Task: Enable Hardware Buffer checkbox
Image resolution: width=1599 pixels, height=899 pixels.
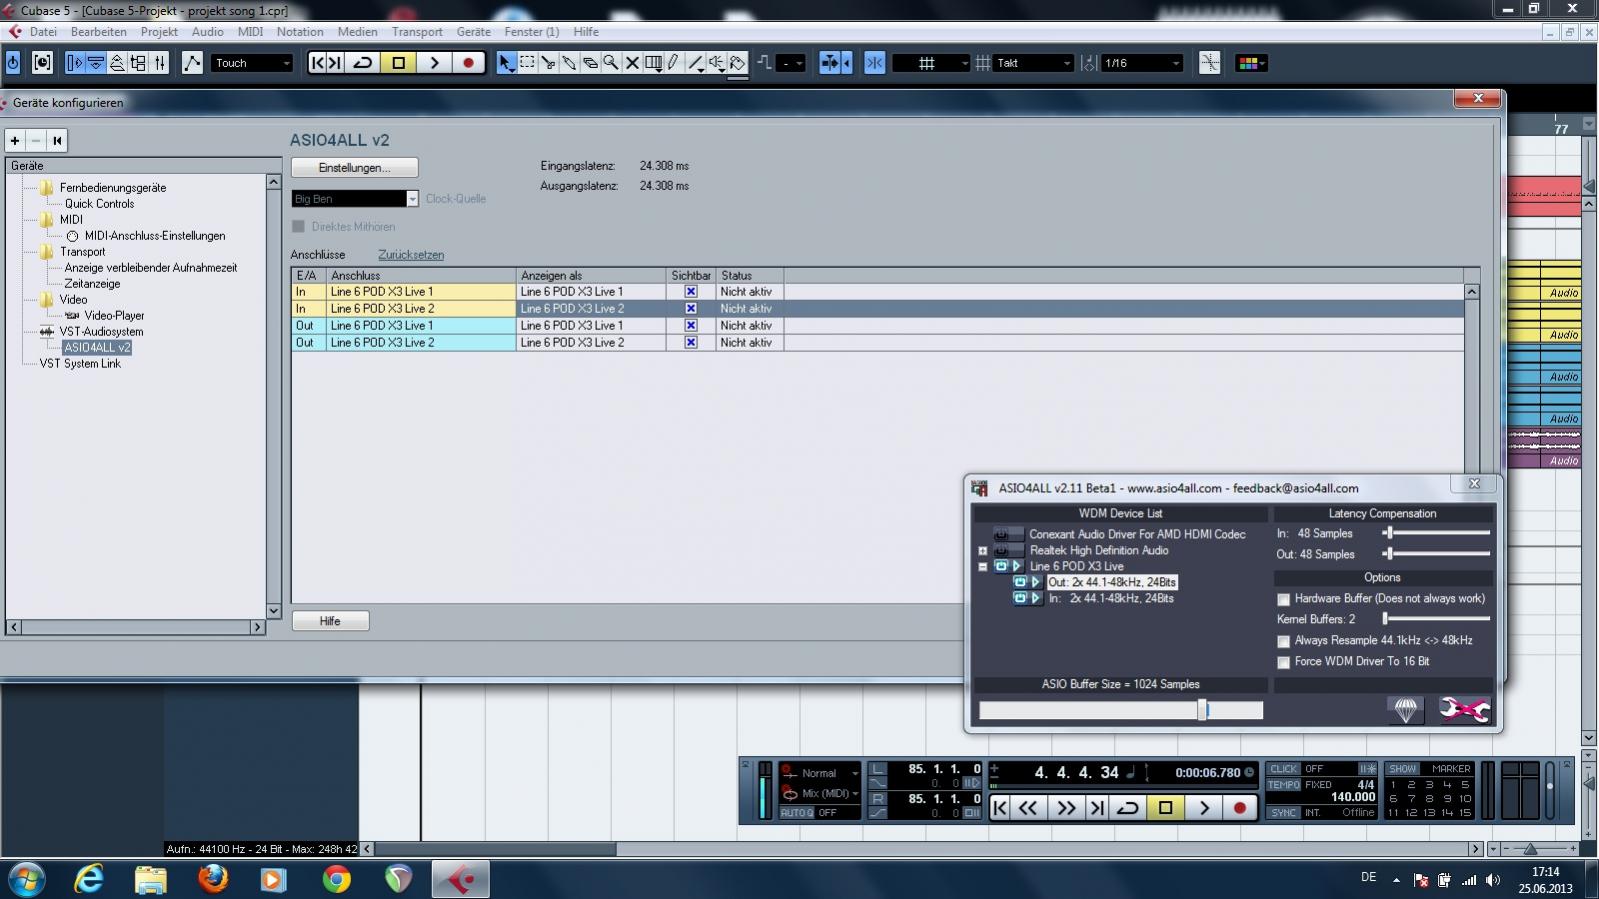Action: click(1283, 599)
